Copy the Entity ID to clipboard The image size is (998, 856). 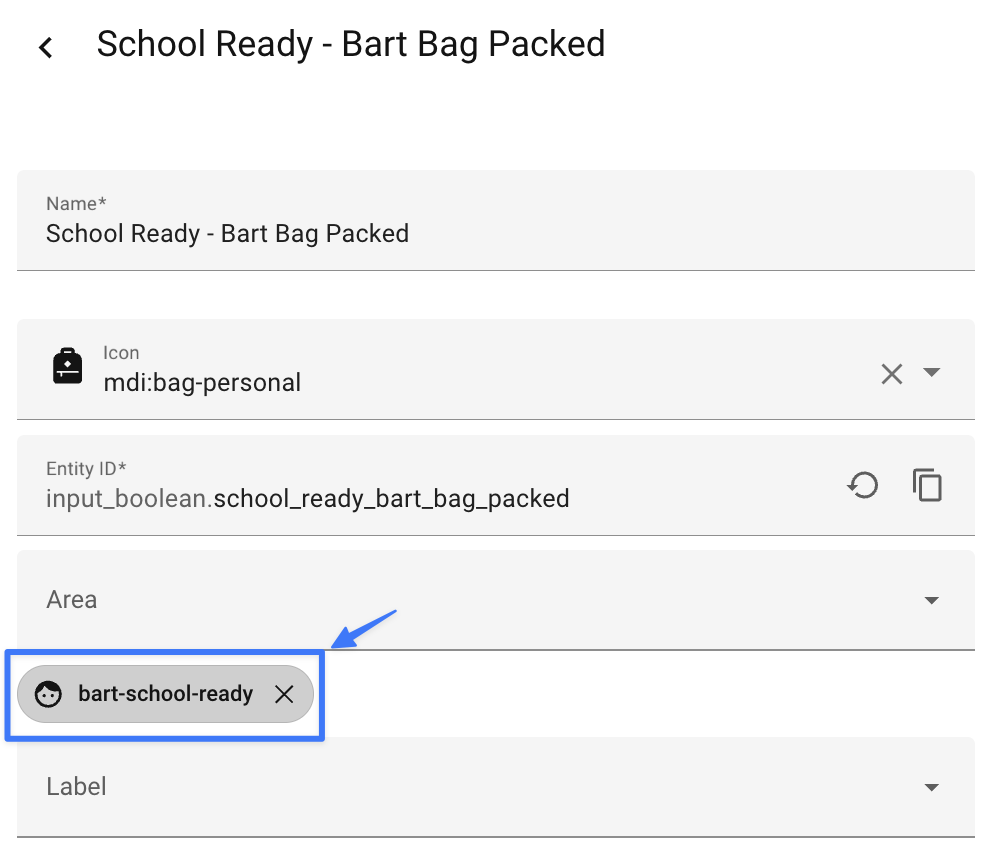927,486
